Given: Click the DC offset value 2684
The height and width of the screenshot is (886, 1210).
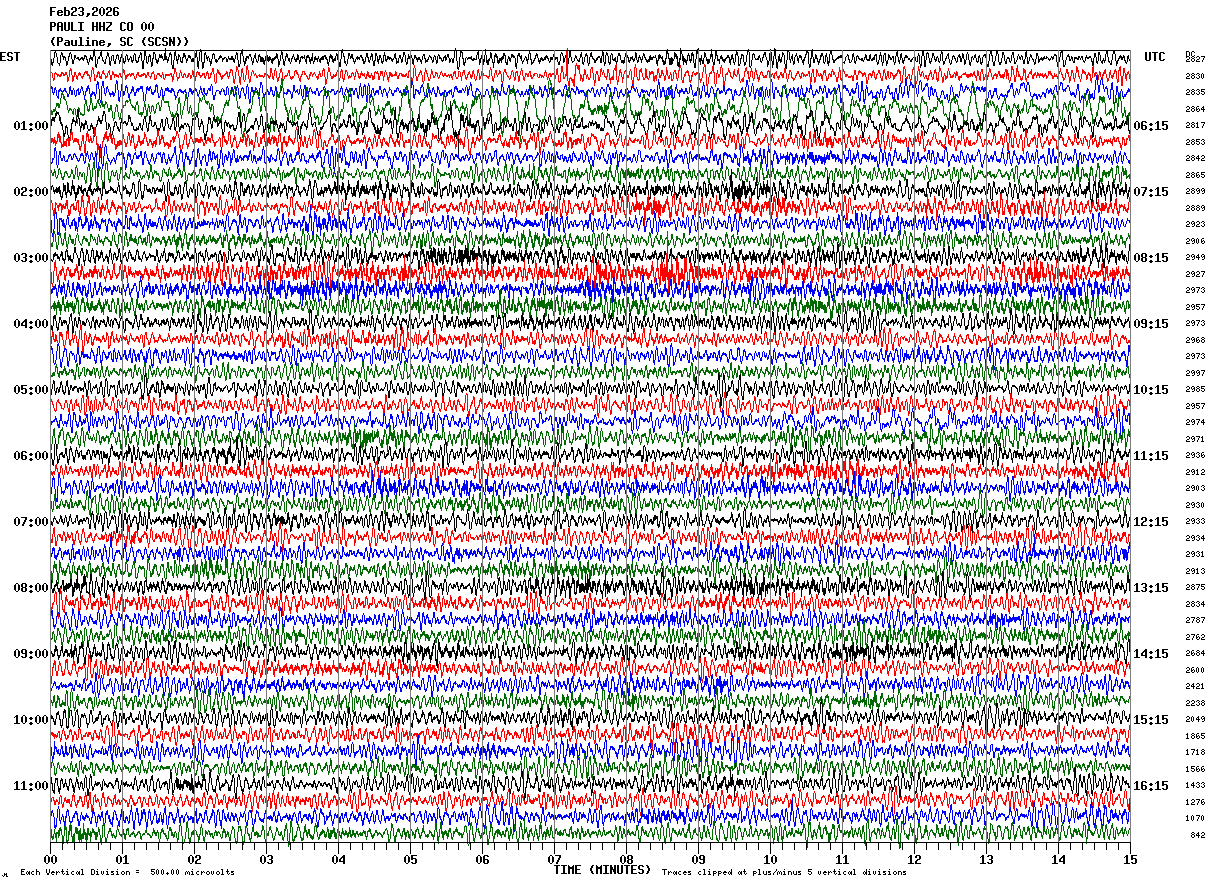Looking at the screenshot, I should coord(1195,653).
